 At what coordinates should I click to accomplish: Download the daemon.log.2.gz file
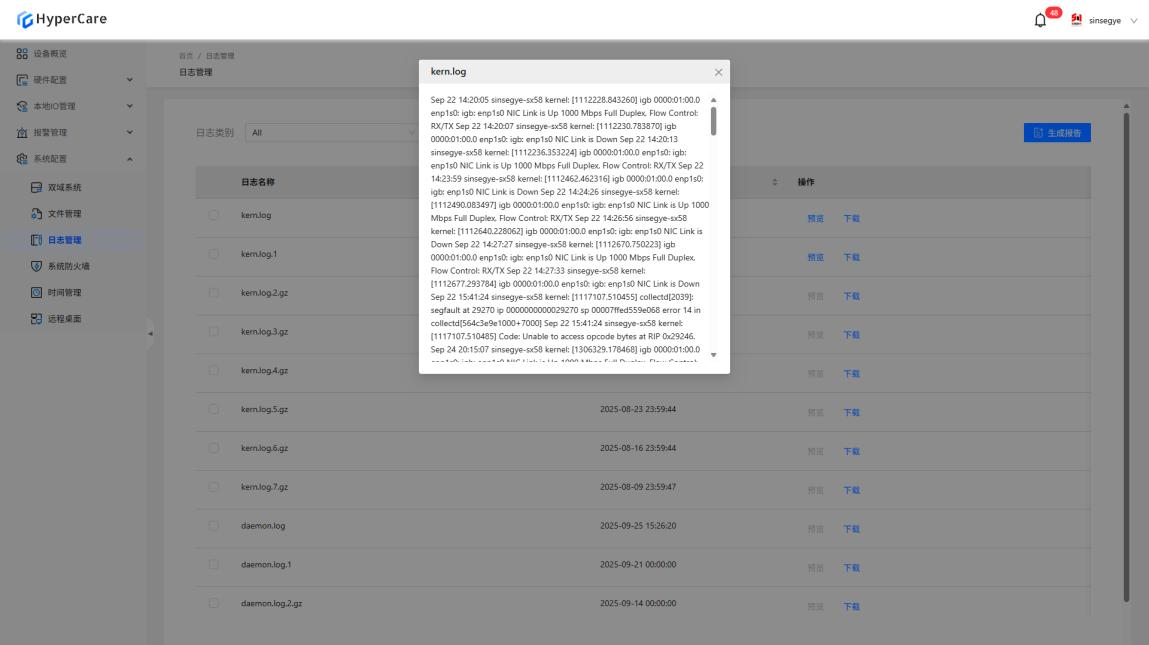(x=851, y=607)
